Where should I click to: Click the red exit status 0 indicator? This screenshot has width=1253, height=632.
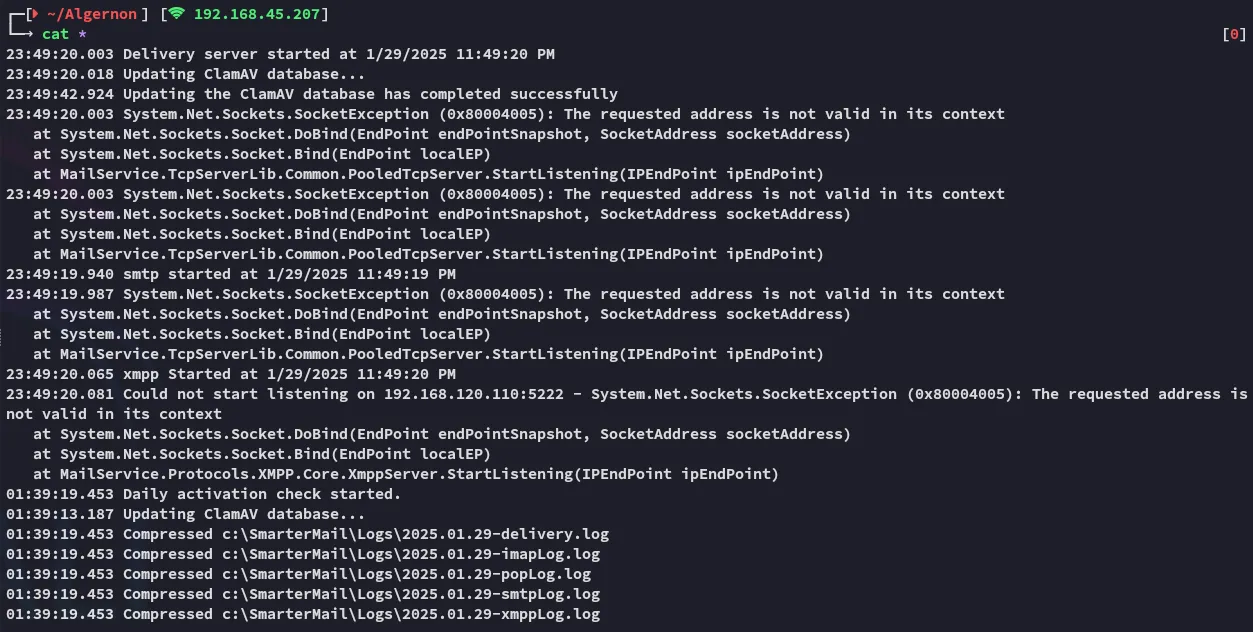(x=1234, y=34)
